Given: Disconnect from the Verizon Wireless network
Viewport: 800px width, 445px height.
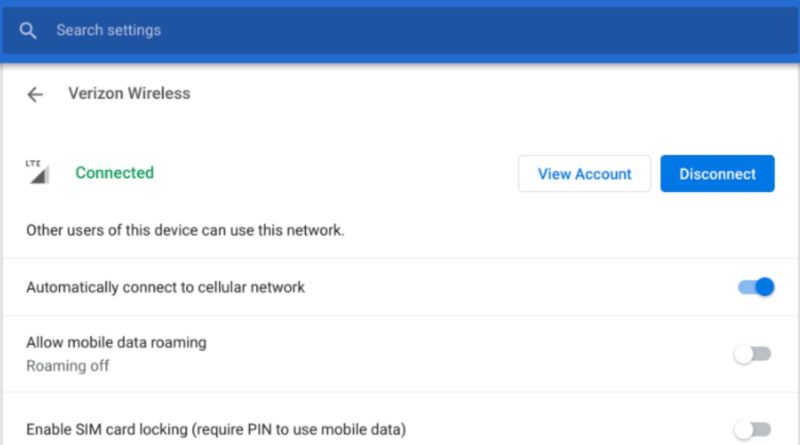Looking at the screenshot, I should tap(717, 174).
